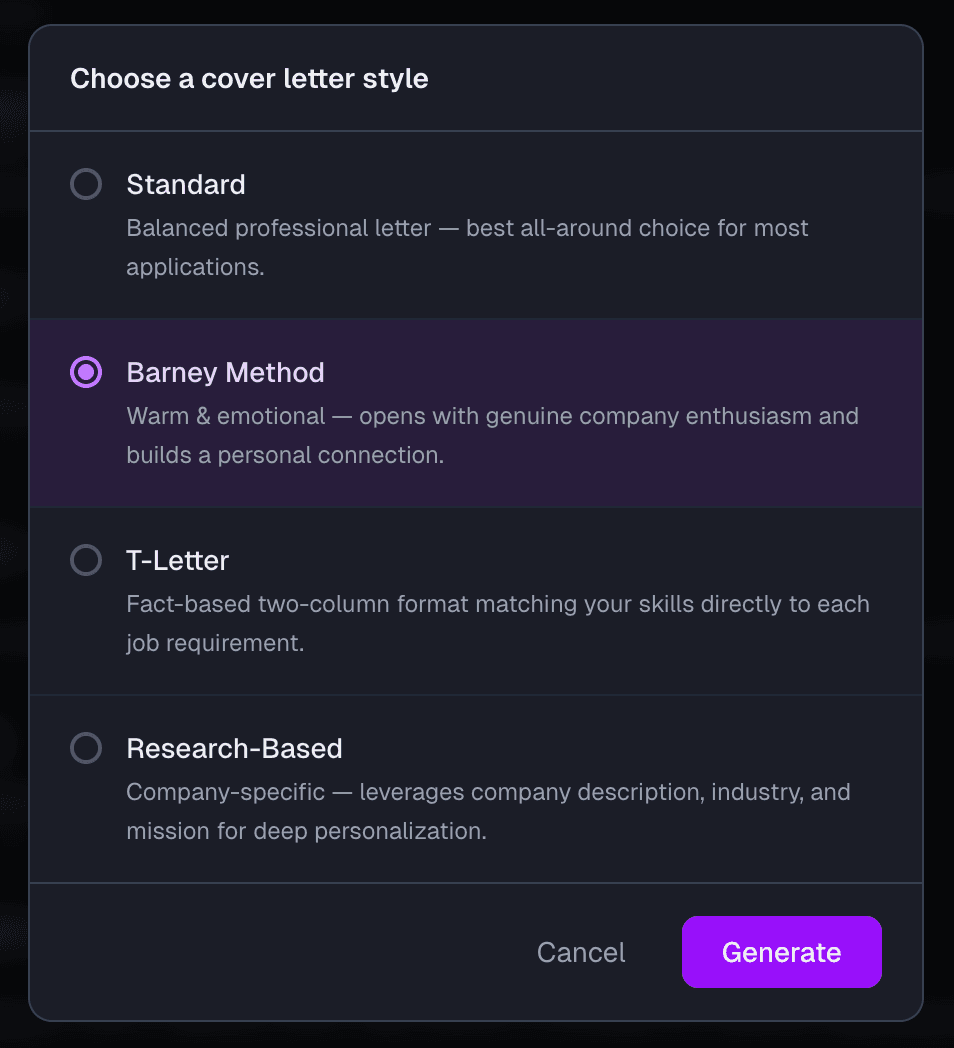Screen dimensions: 954x1048
Task: Click the T-Letter description text
Action: tap(497, 623)
